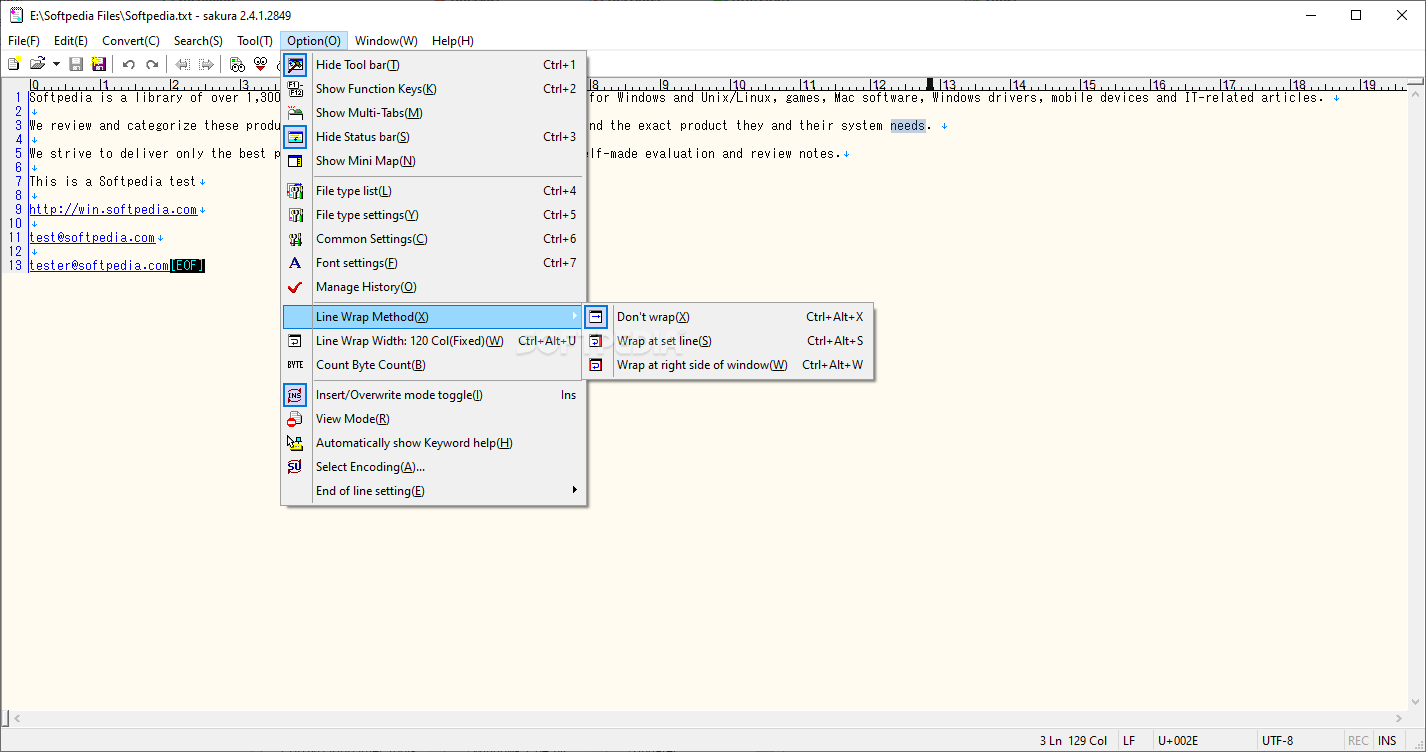
Task: Open the Help(H) menu
Action: [x=453, y=41]
